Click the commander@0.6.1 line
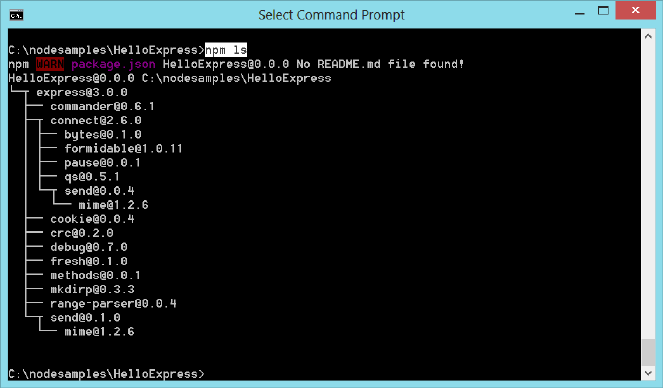Screen dimensions: 663x388 [102, 106]
